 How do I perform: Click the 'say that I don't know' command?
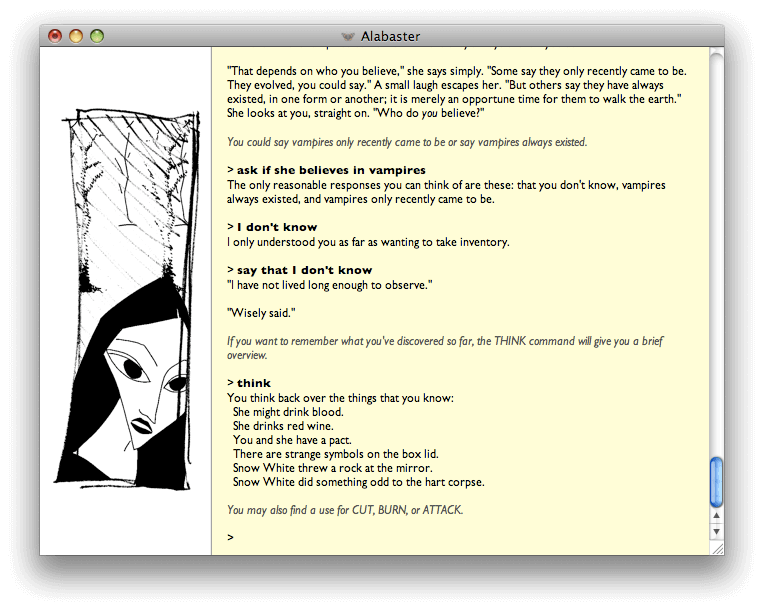(300, 270)
